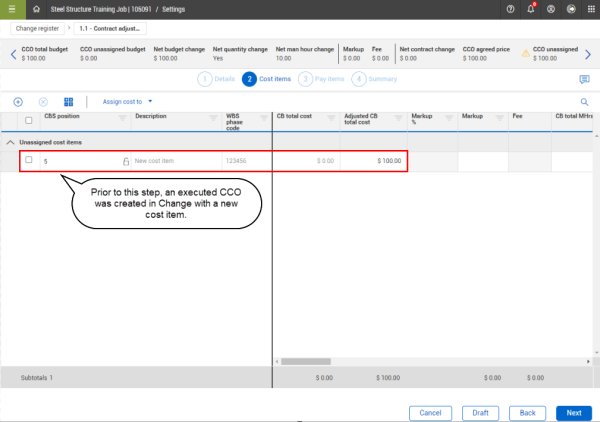Viewport: 600px width, 422px height.
Task: Click the add cost item plus icon
Action: pyautogui.click(x=18, y=101)
